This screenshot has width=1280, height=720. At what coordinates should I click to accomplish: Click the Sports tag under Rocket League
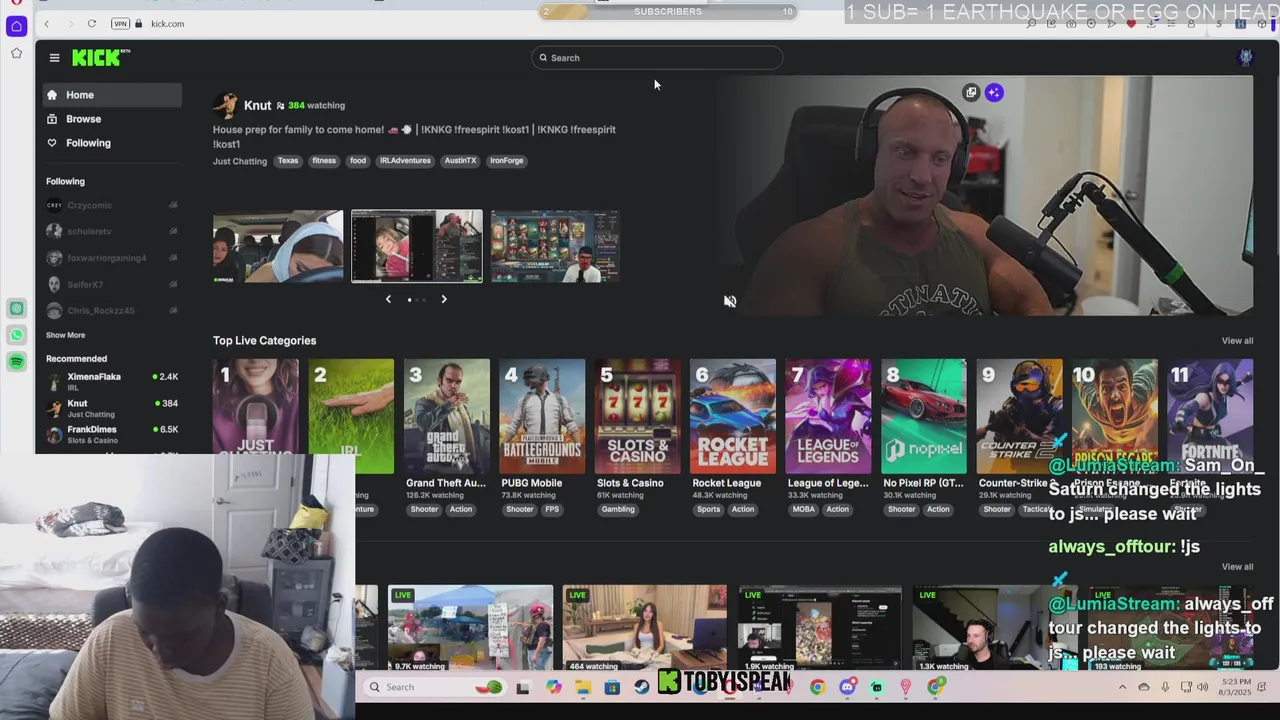[708, 509]
